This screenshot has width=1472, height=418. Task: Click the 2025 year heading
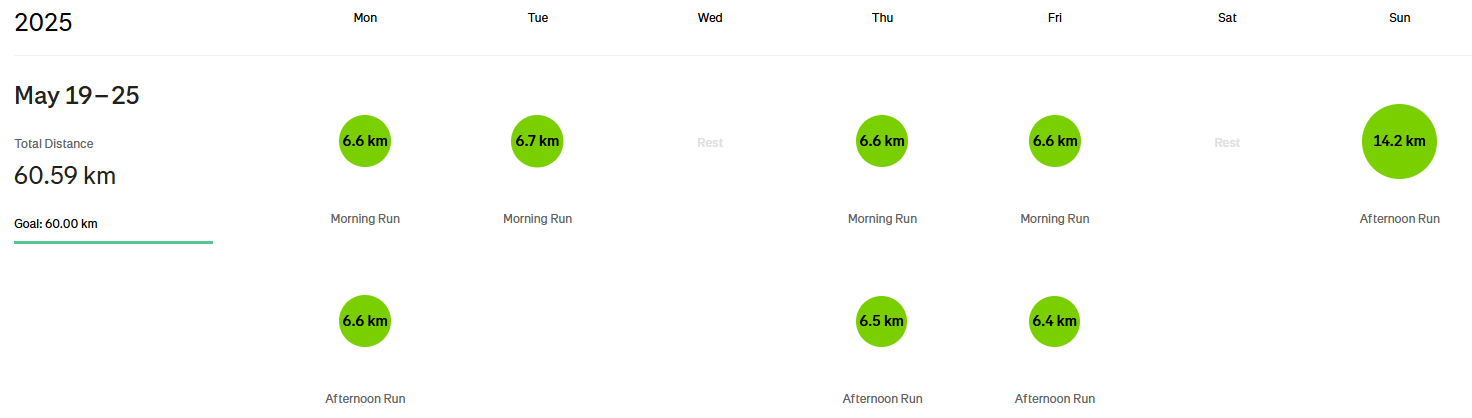point(43,22)
